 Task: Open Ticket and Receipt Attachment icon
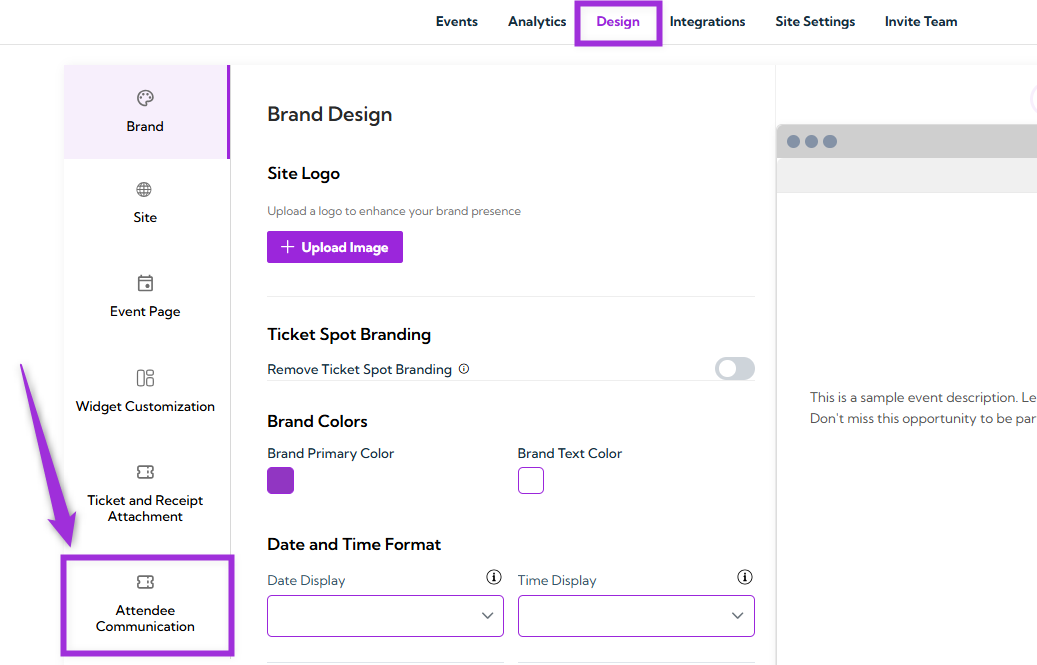145,472
